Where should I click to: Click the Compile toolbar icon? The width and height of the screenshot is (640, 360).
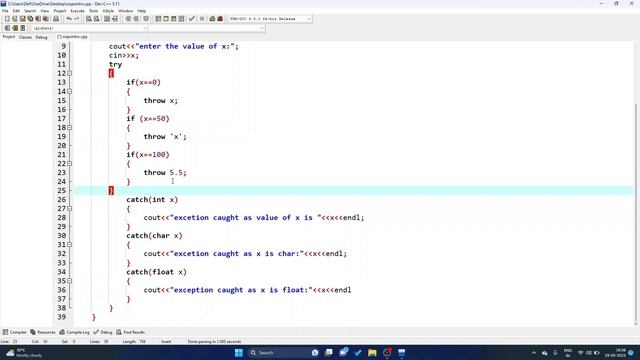click(x=158, y=19)
